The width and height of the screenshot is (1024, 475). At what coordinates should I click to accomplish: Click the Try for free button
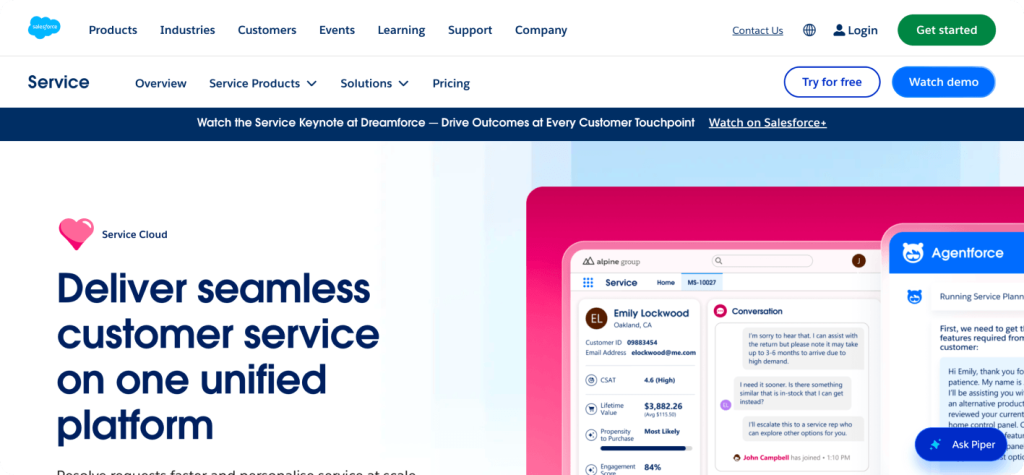[x=832, y=82]
